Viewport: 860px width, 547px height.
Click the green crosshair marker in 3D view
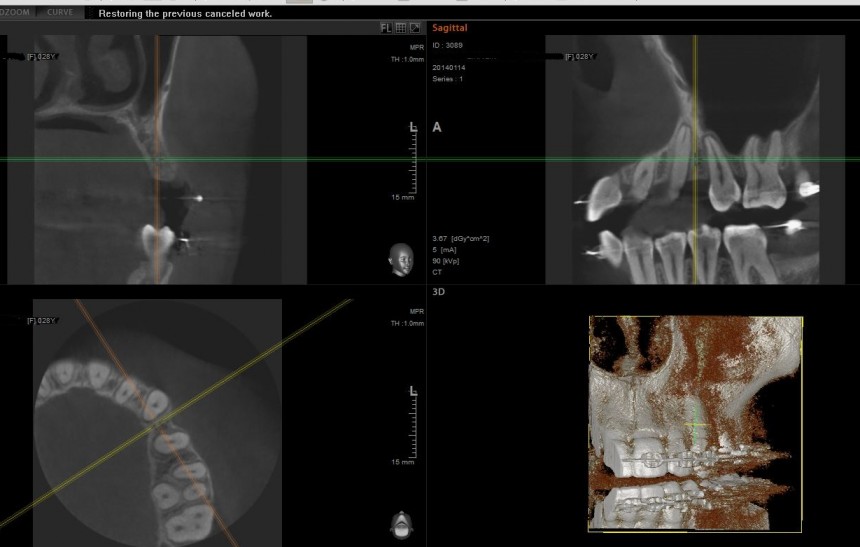(698, 423)
